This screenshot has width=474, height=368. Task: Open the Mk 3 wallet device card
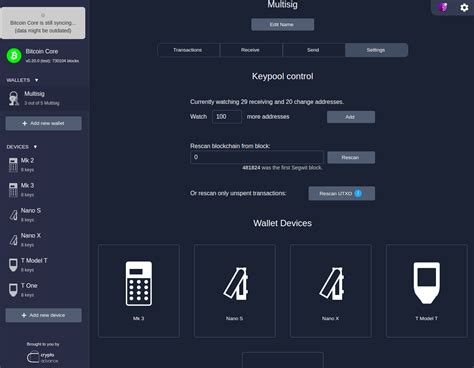[x=139, y=291]
